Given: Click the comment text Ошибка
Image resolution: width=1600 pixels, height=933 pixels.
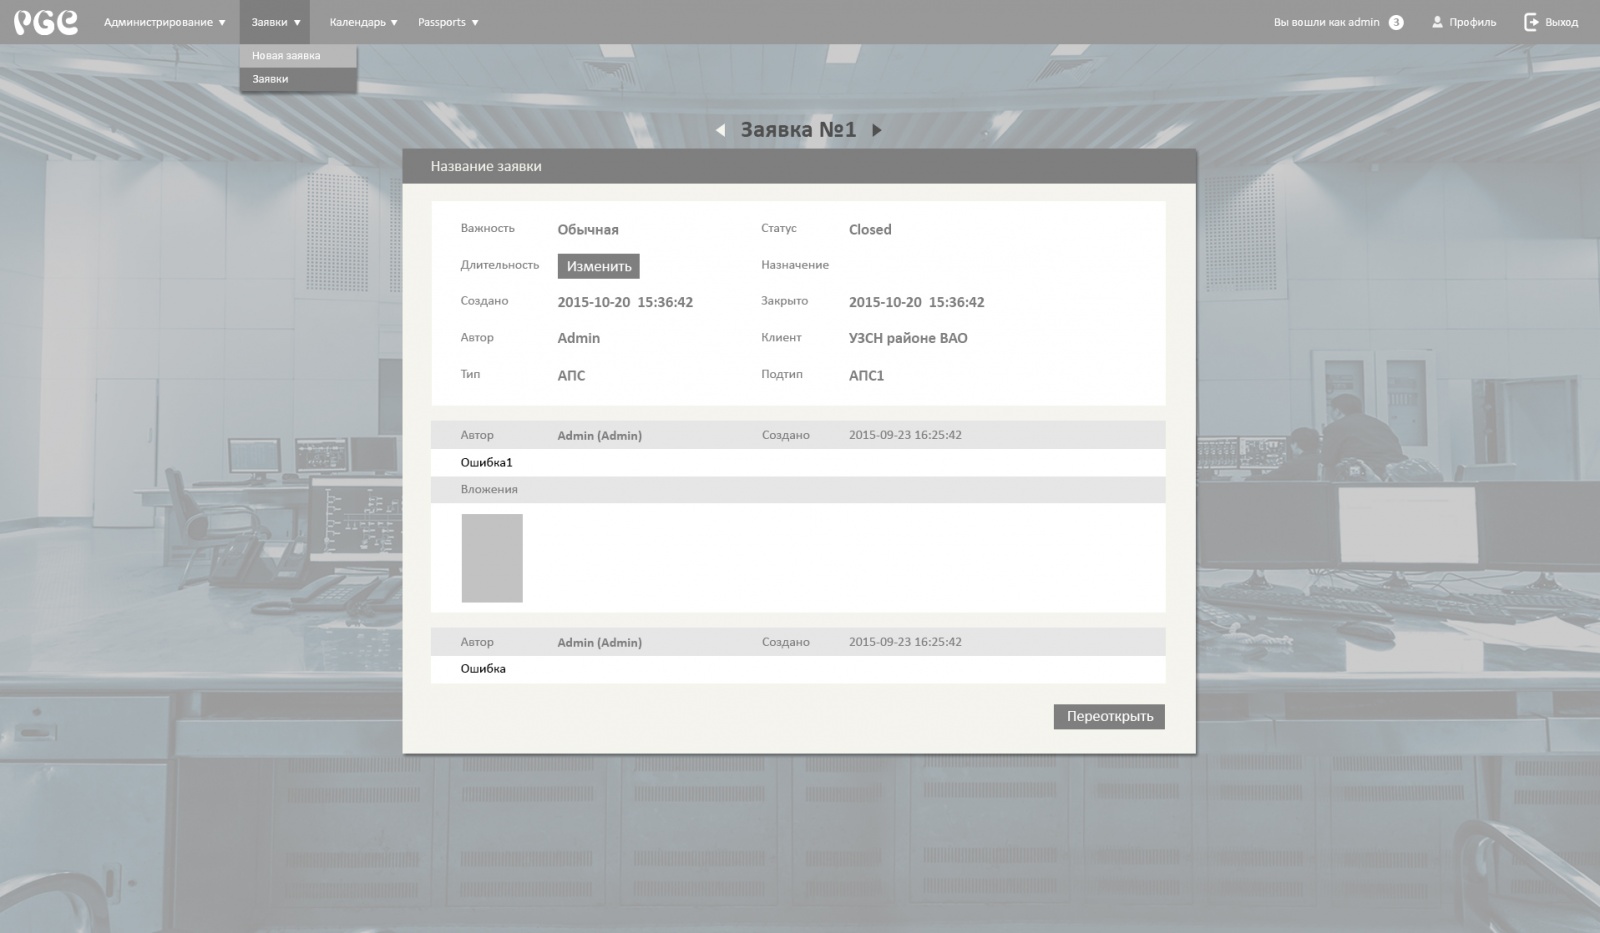Looking at the screenshot, I should [x=483, y=668].
